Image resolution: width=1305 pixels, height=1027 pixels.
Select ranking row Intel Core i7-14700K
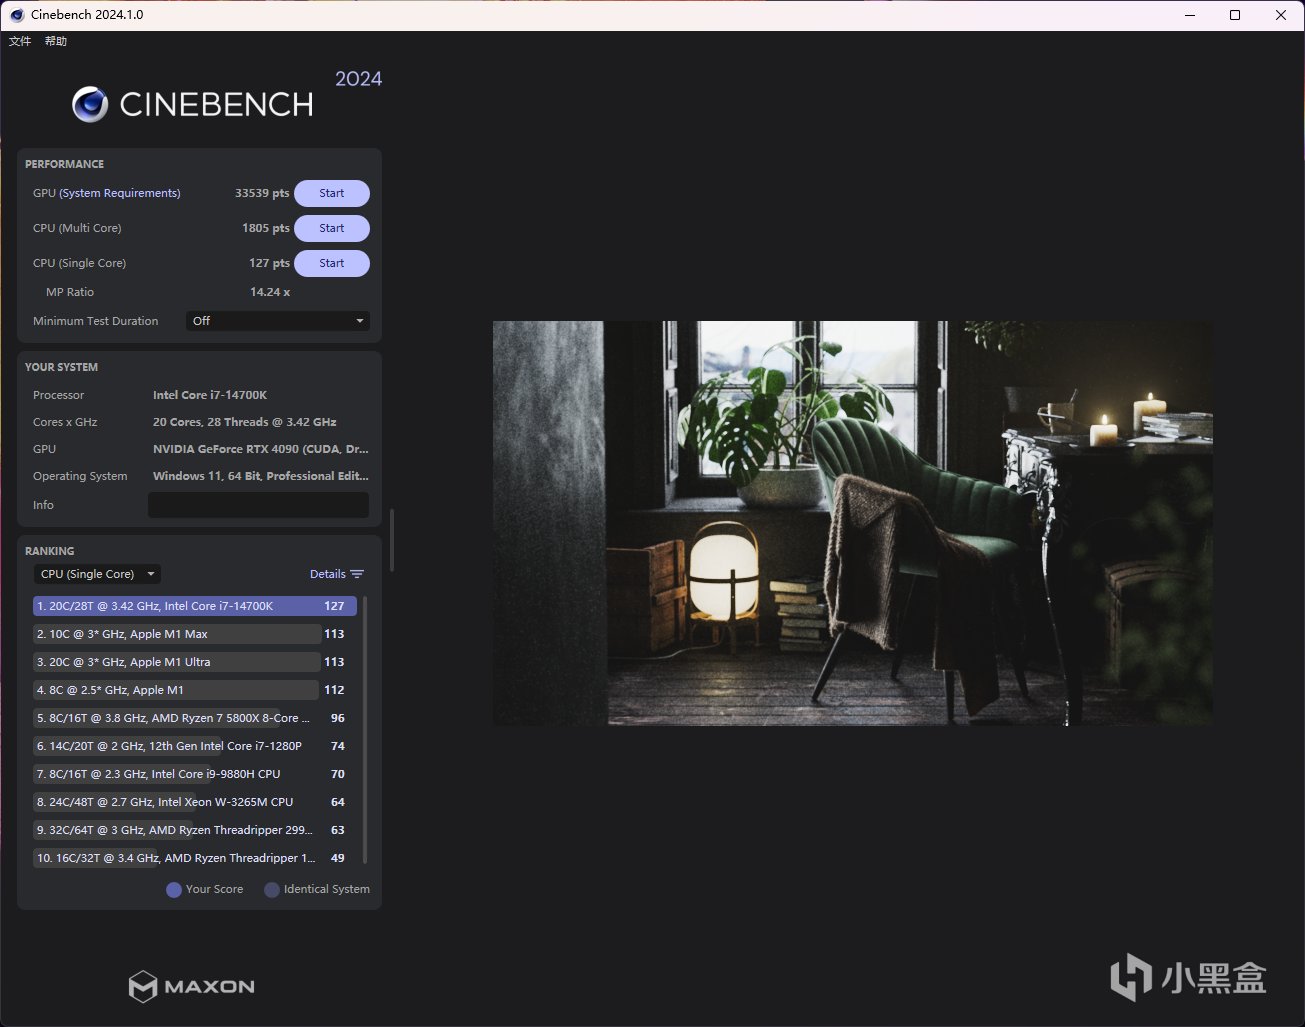pos(195,606)
